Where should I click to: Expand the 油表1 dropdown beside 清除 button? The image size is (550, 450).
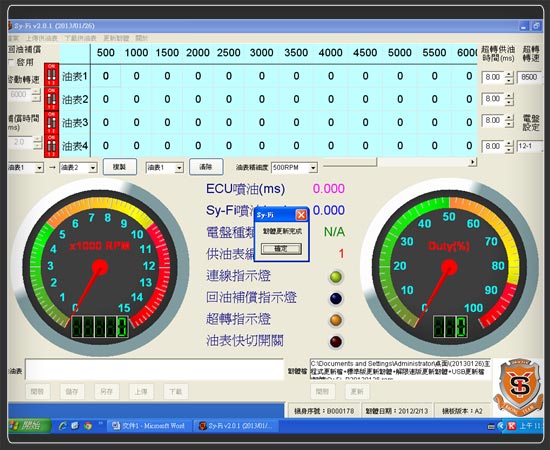(179, 168)
